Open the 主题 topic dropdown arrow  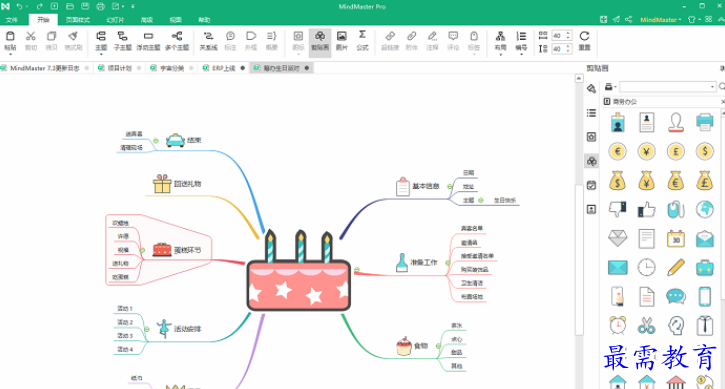pos(101,54)
